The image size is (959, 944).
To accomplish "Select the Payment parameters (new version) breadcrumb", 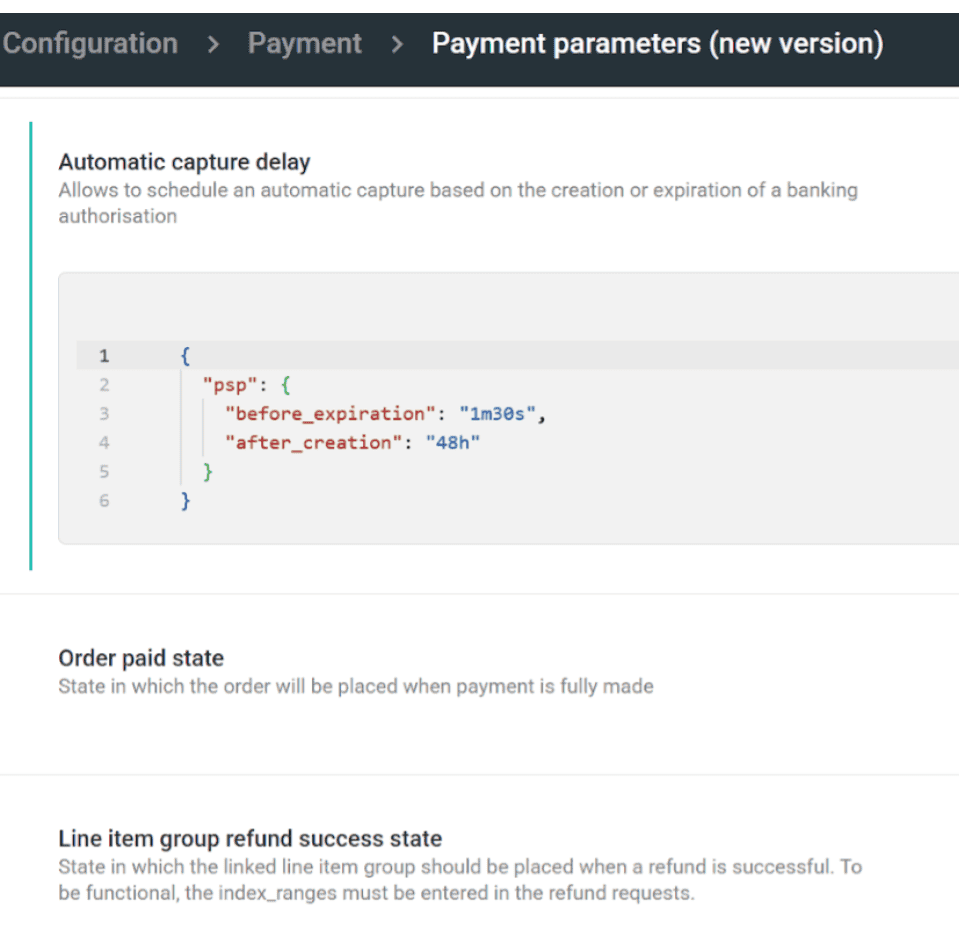I will tap(657, 43).
